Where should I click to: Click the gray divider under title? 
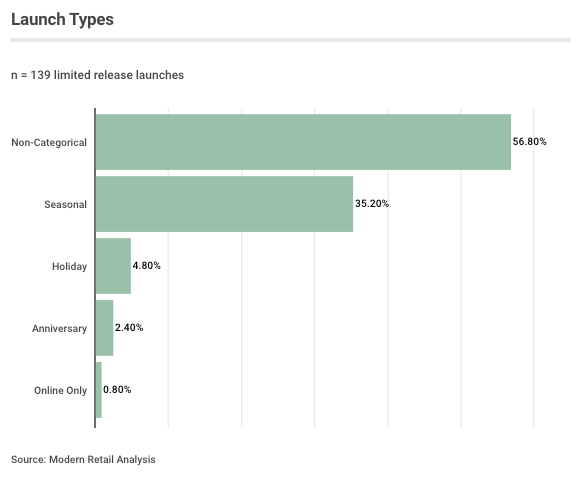pyautogui.click(x=291, y=40)
